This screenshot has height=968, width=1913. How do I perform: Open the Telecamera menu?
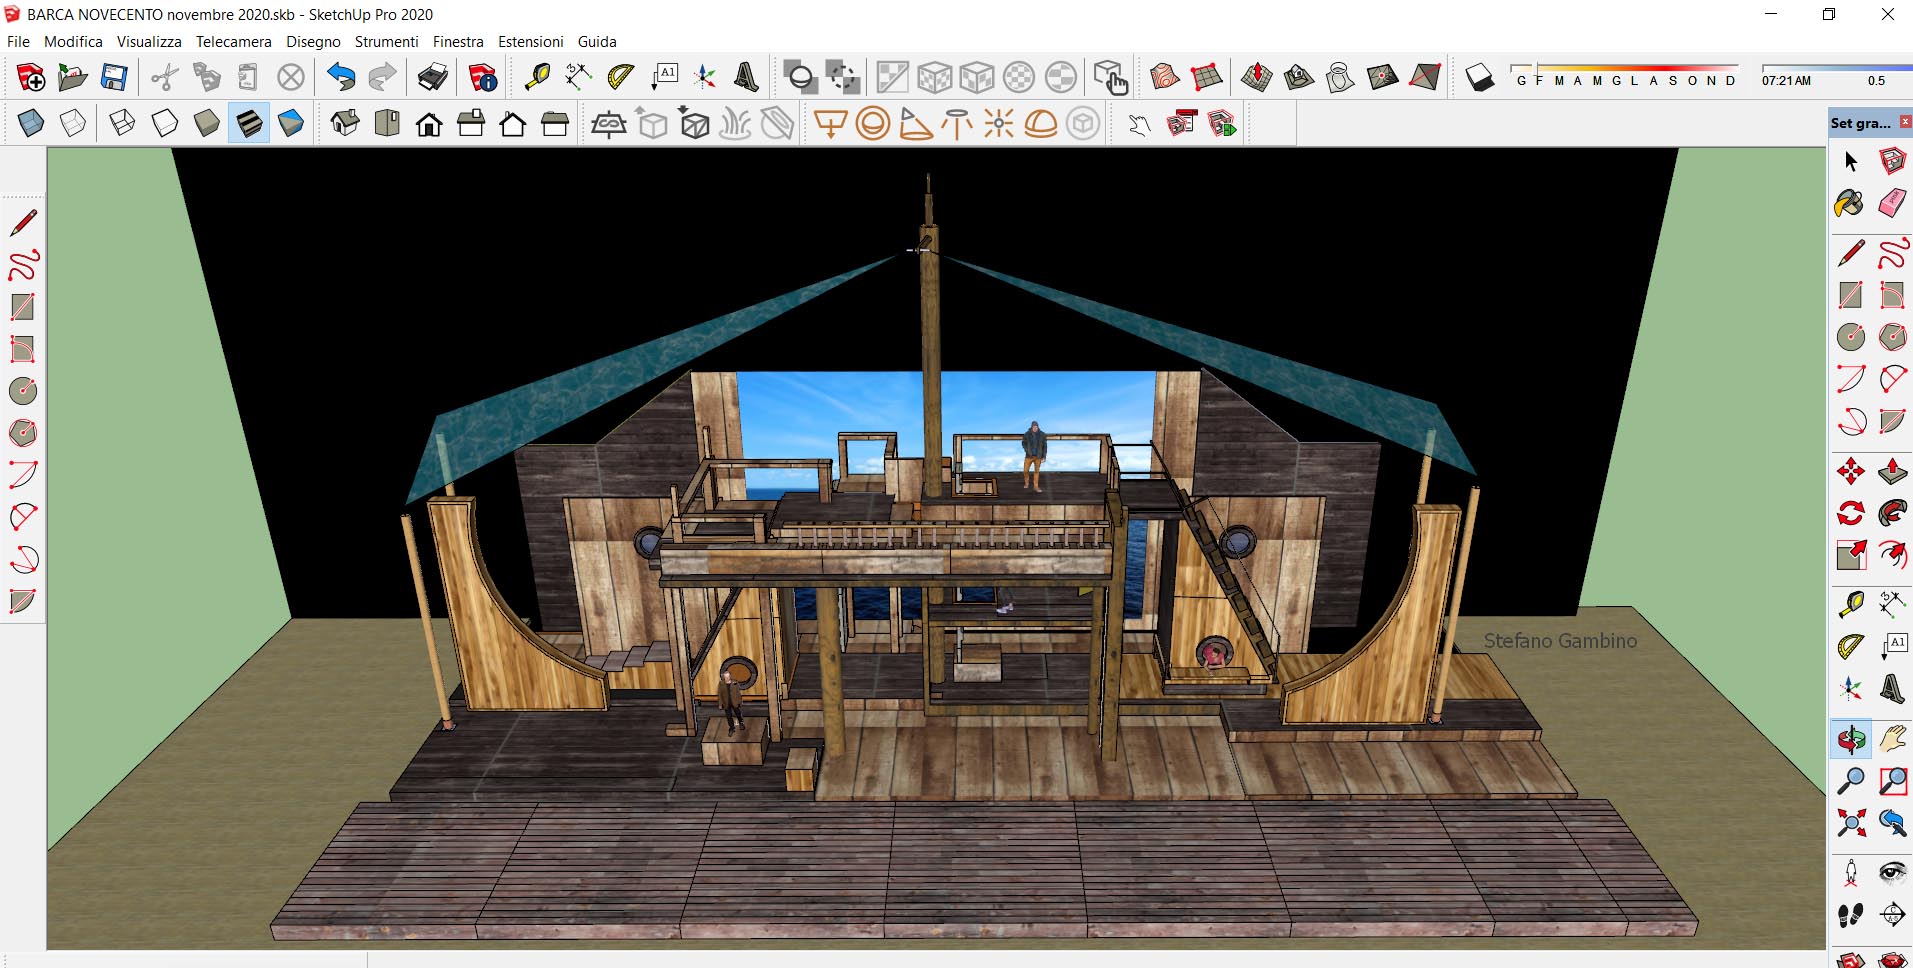(233, 42)
